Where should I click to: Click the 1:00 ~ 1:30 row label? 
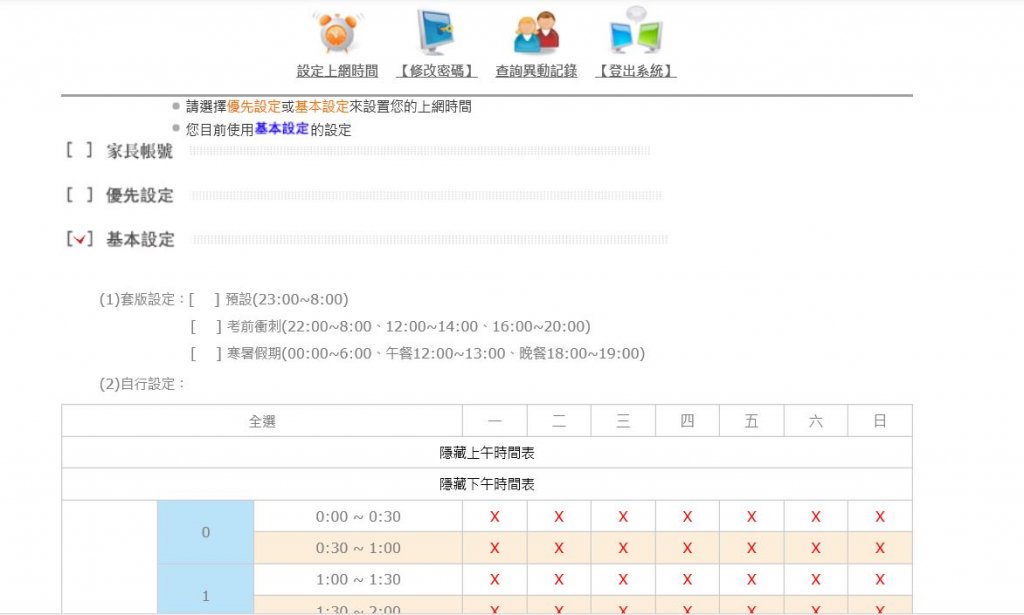point(358,579)
